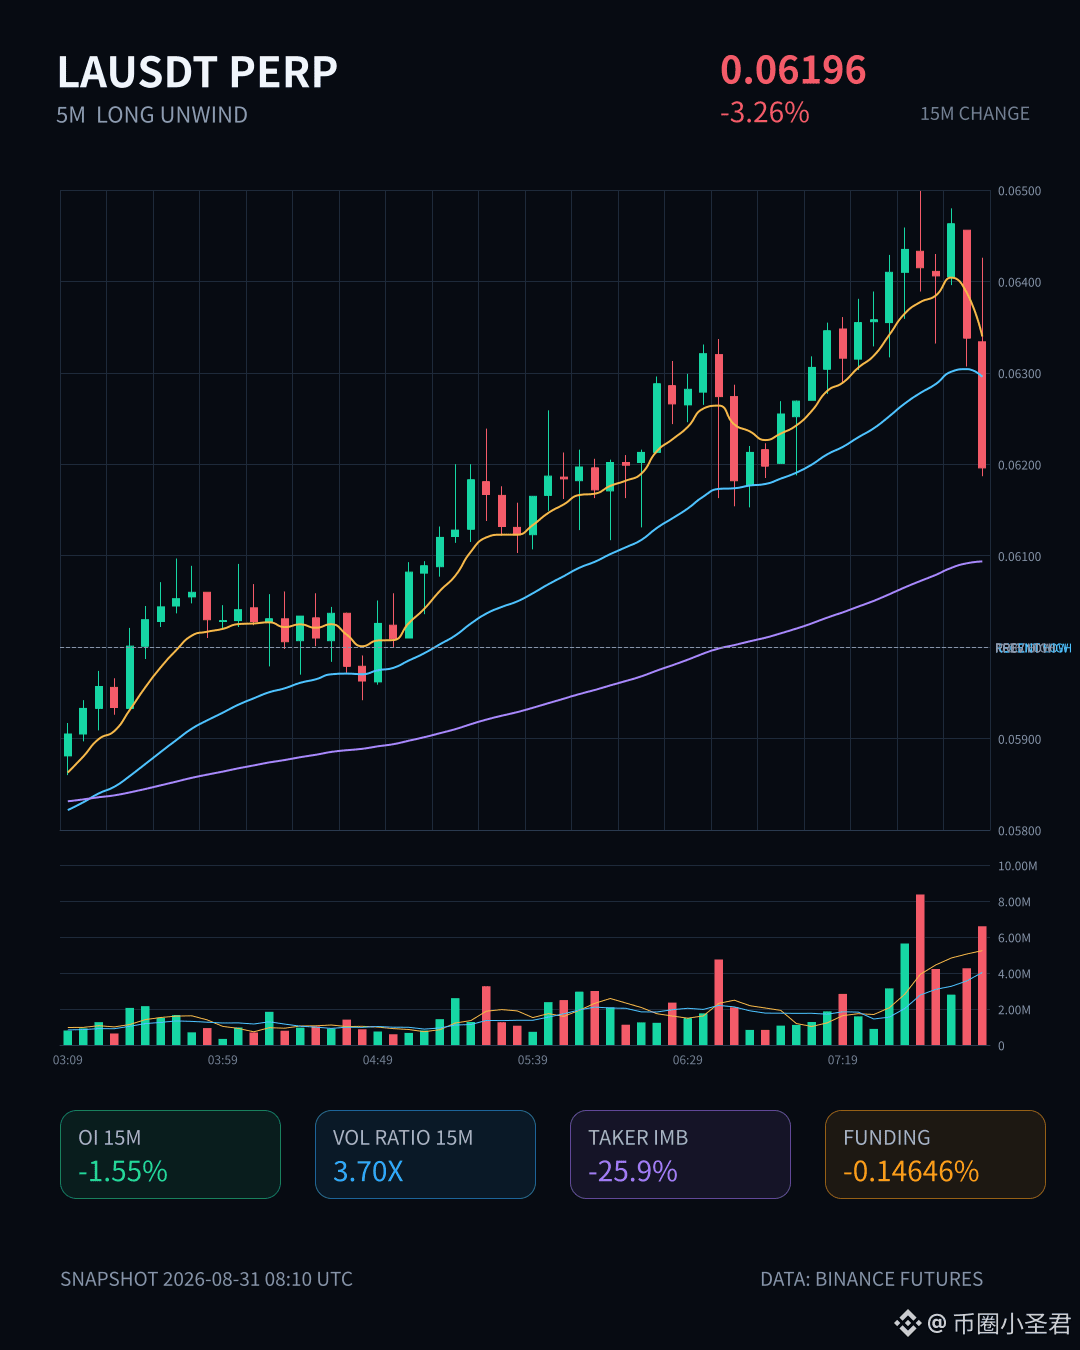Click the 4.00M volume axis label

[x=1014, y=974]
